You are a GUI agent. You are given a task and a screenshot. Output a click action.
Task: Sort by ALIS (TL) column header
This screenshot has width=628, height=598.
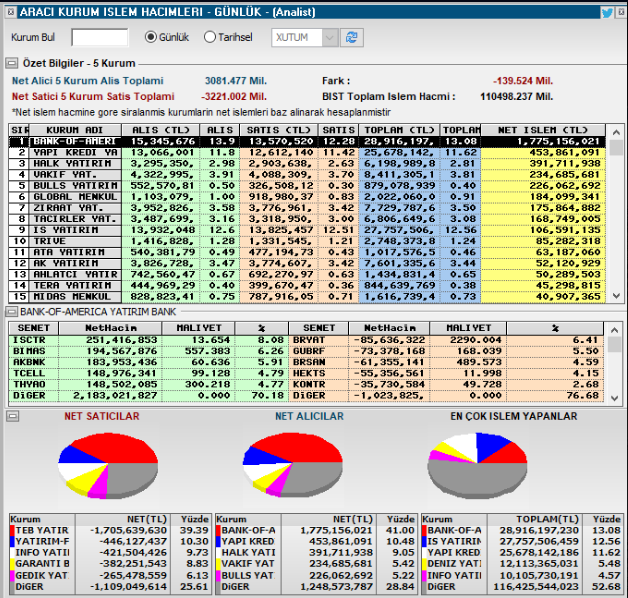[161, 130]
